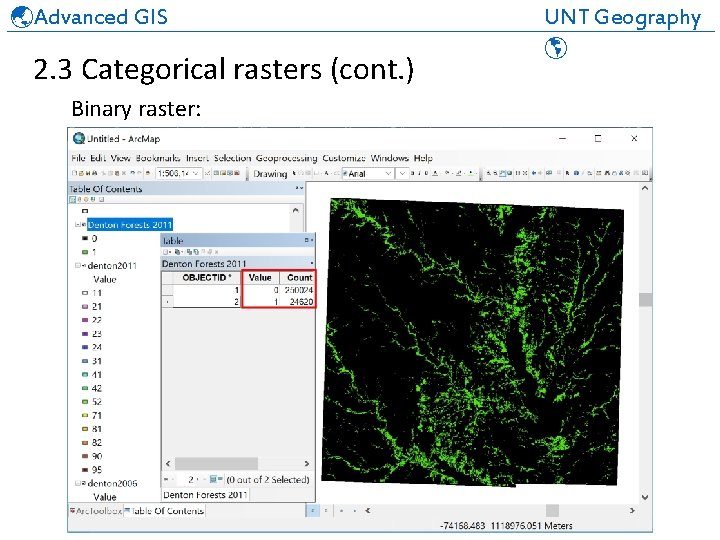Open the Table window position dropdown arrow
The height and width of the screenshot is (540, 720).
(312, 240)
